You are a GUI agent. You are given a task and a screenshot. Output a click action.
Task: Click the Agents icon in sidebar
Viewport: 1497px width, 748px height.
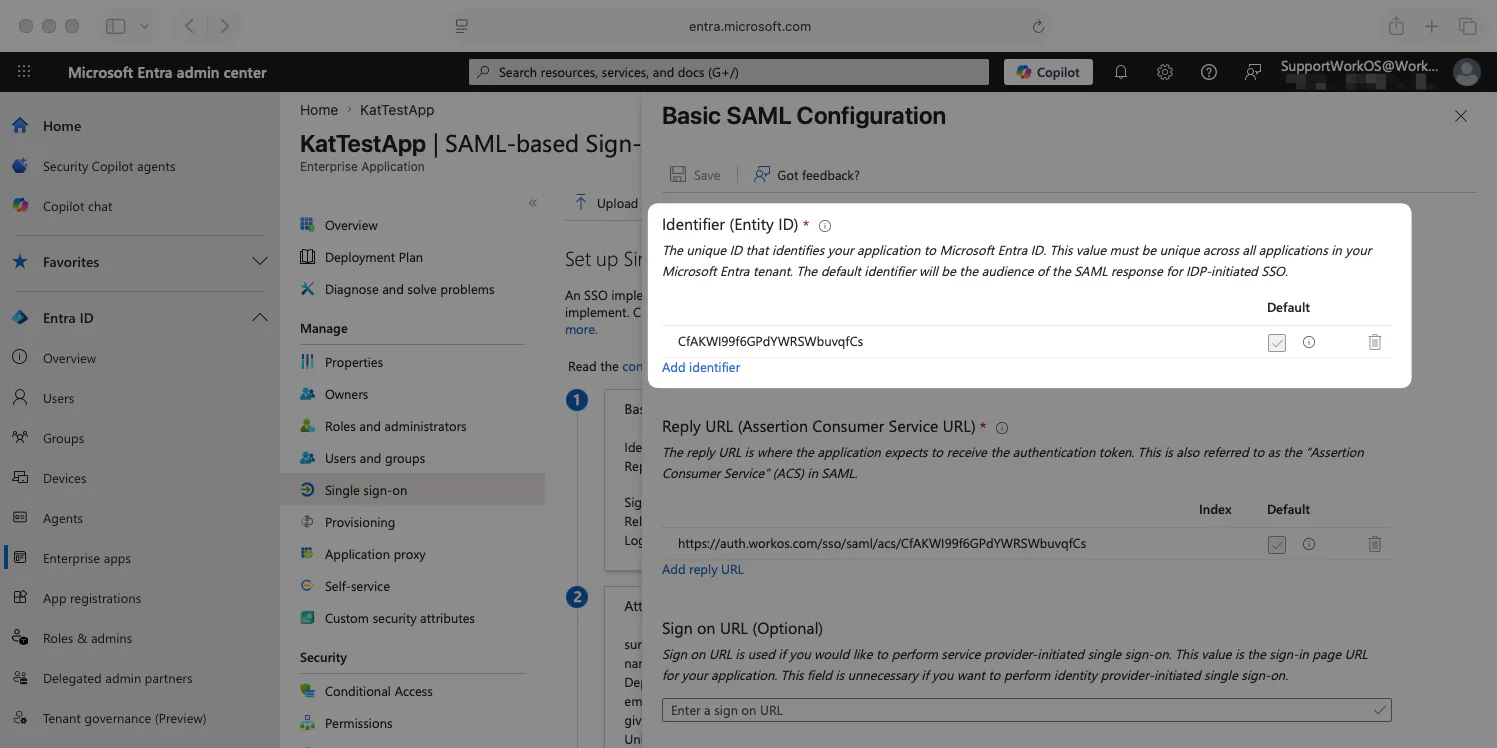(x=20, y=518)
